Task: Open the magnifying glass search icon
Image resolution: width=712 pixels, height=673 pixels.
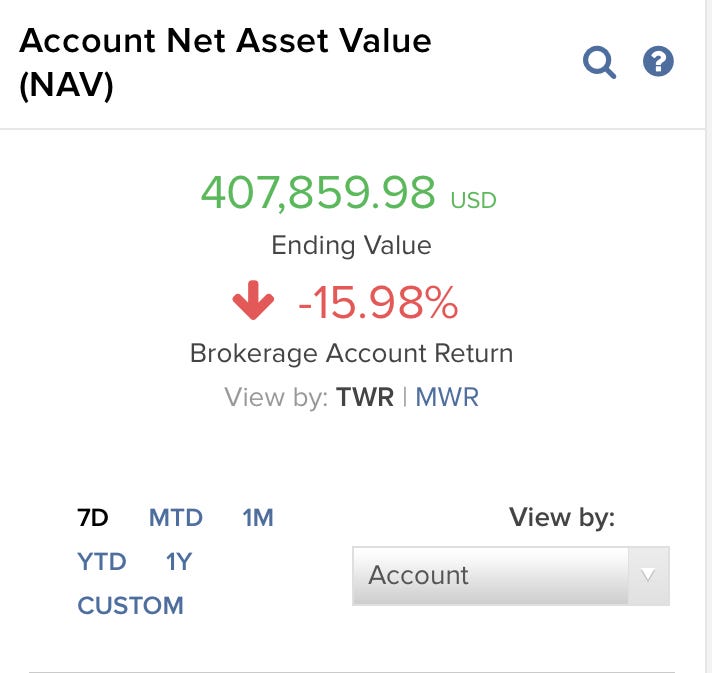Action: (599, 62)
